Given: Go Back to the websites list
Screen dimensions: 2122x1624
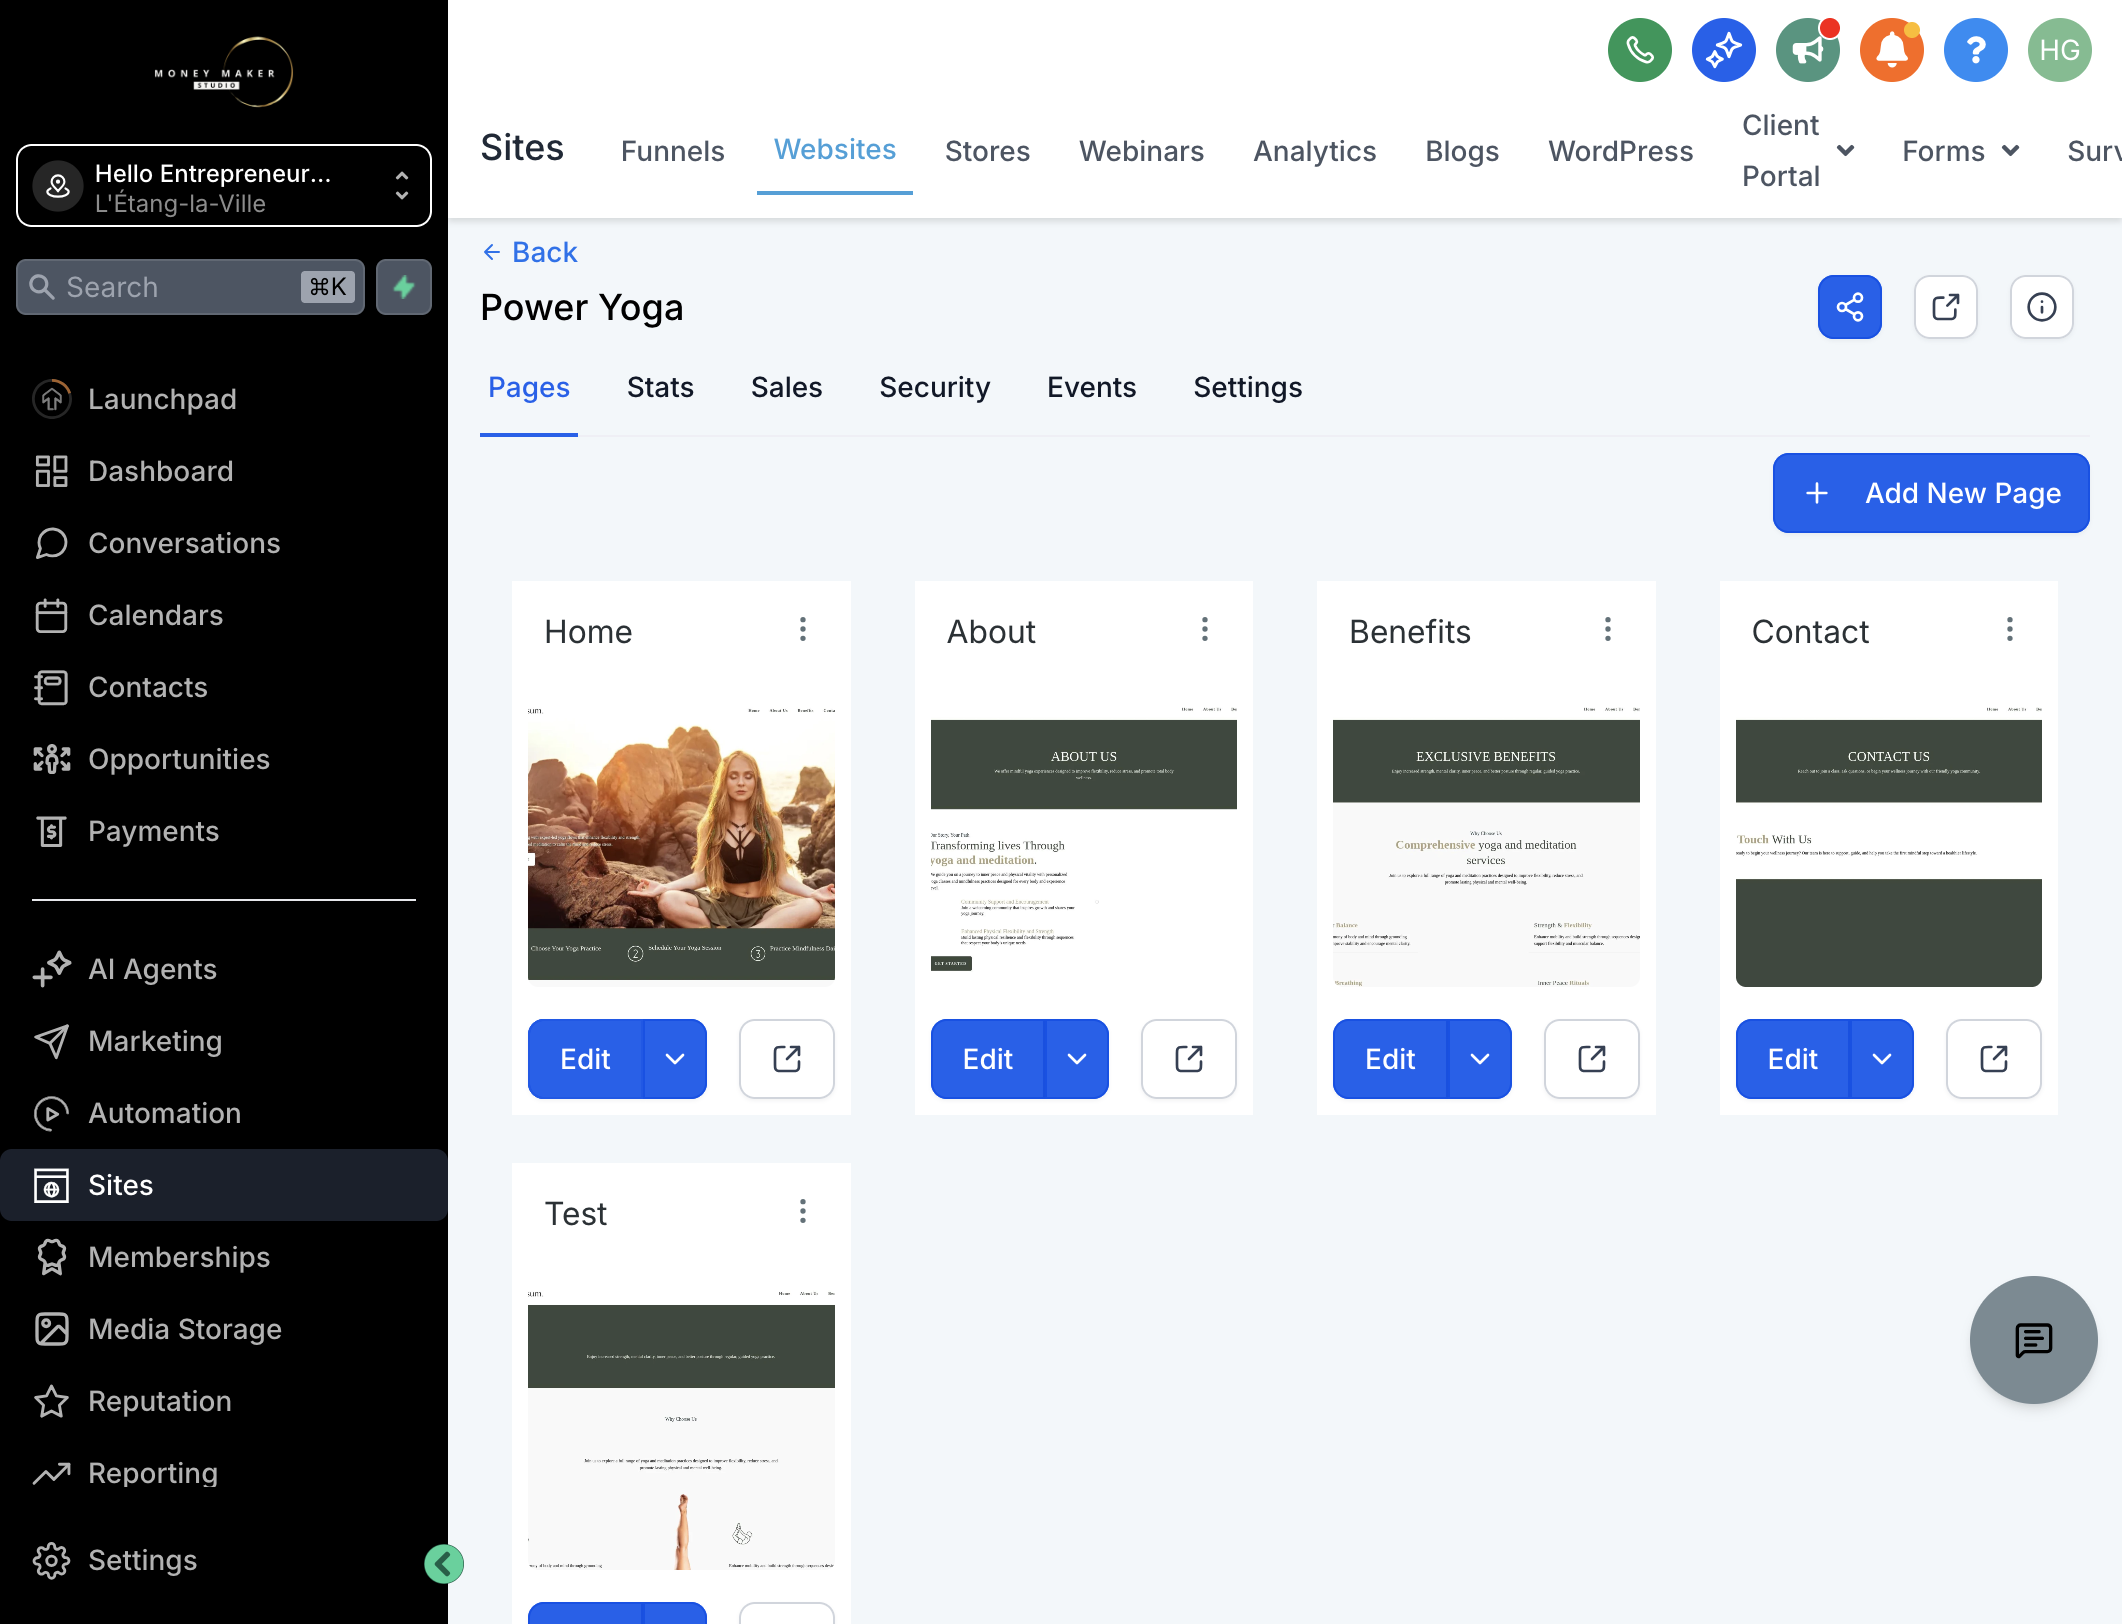Looking at the screenshot, I should pos(530,252).
